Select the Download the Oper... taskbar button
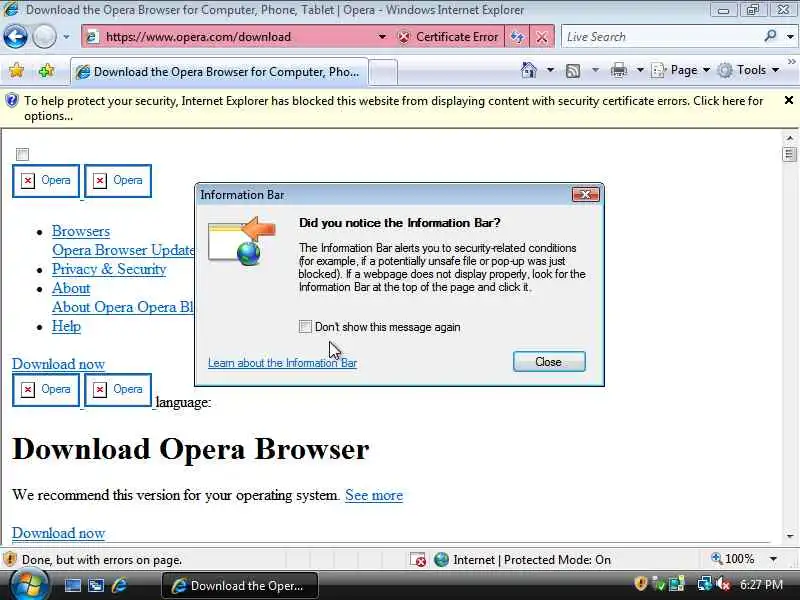This screenshot has width=800, height=600. 240,586
